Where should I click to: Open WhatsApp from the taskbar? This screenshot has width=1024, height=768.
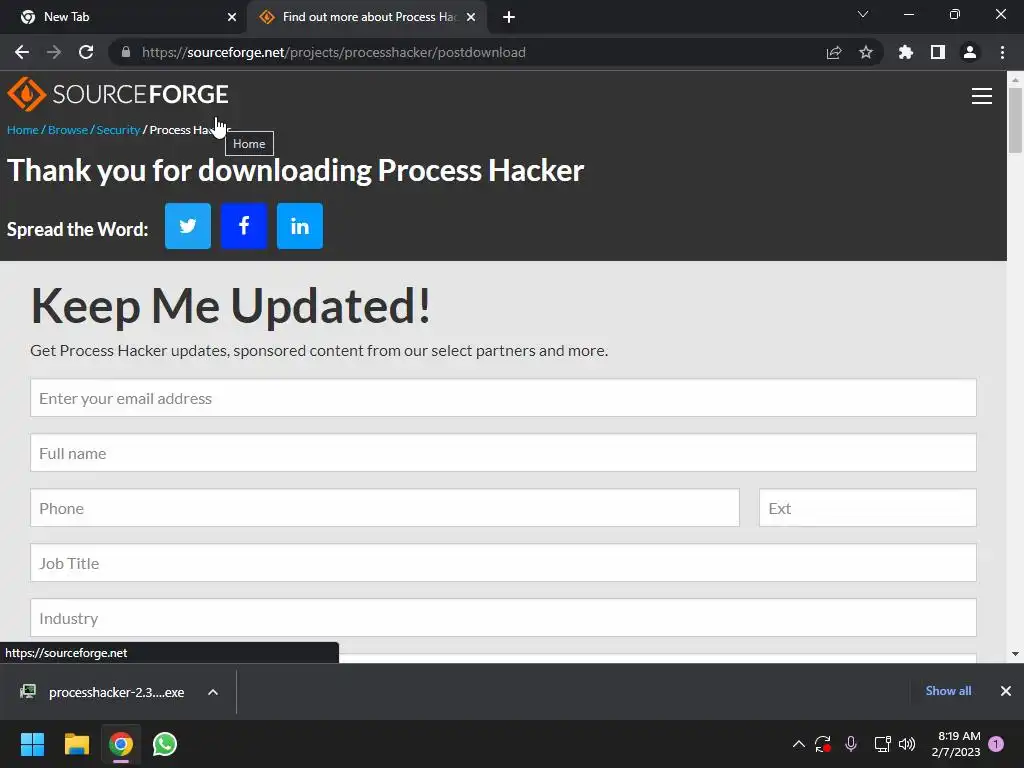click(x=165, y=744)
